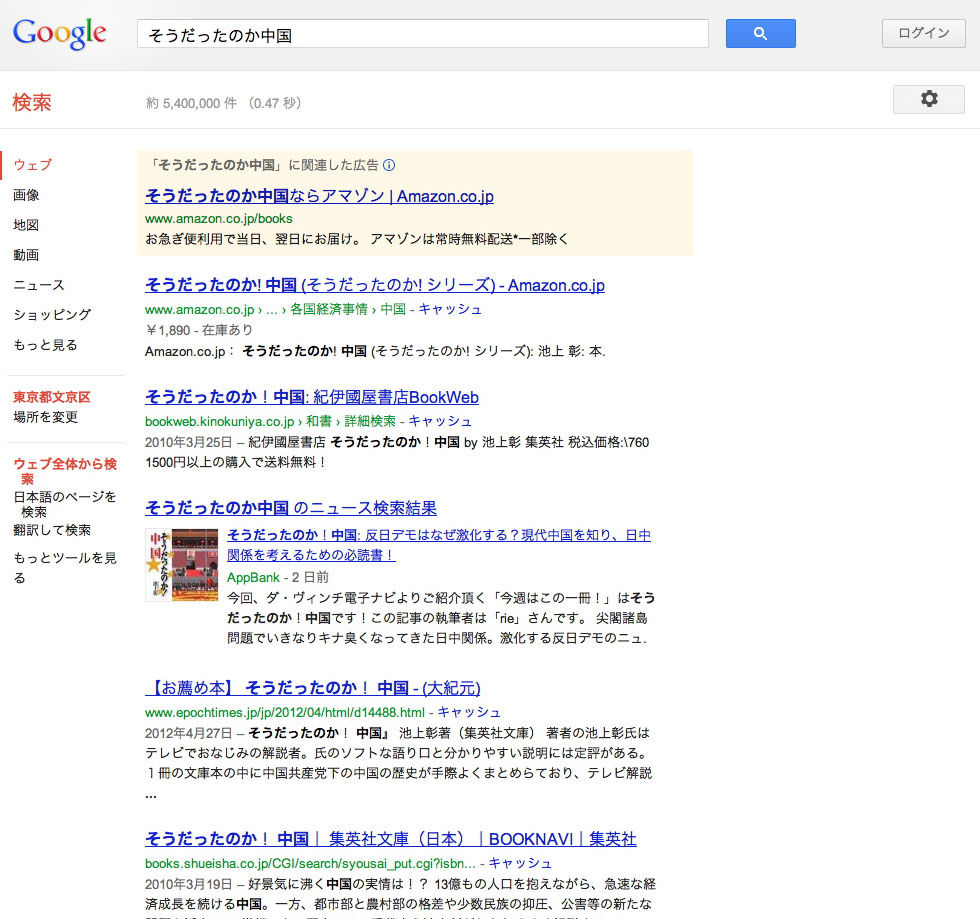
Task: Switch to 画像 results
Action: (26, 195)
